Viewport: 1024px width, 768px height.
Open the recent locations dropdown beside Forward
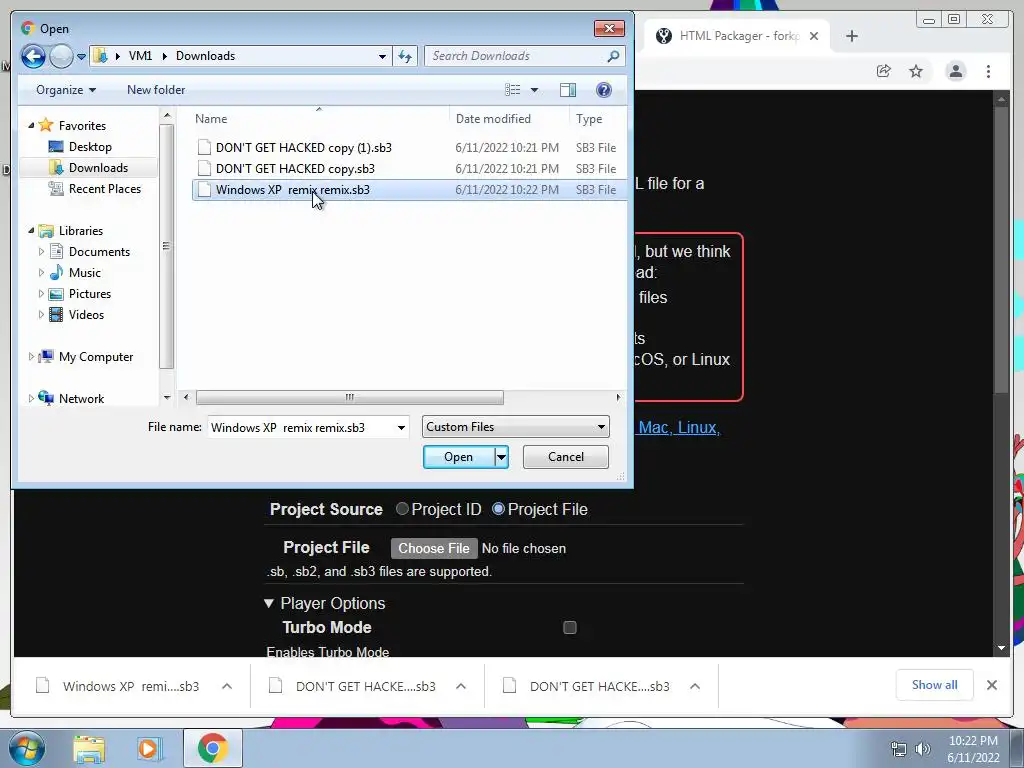point(82,57)
